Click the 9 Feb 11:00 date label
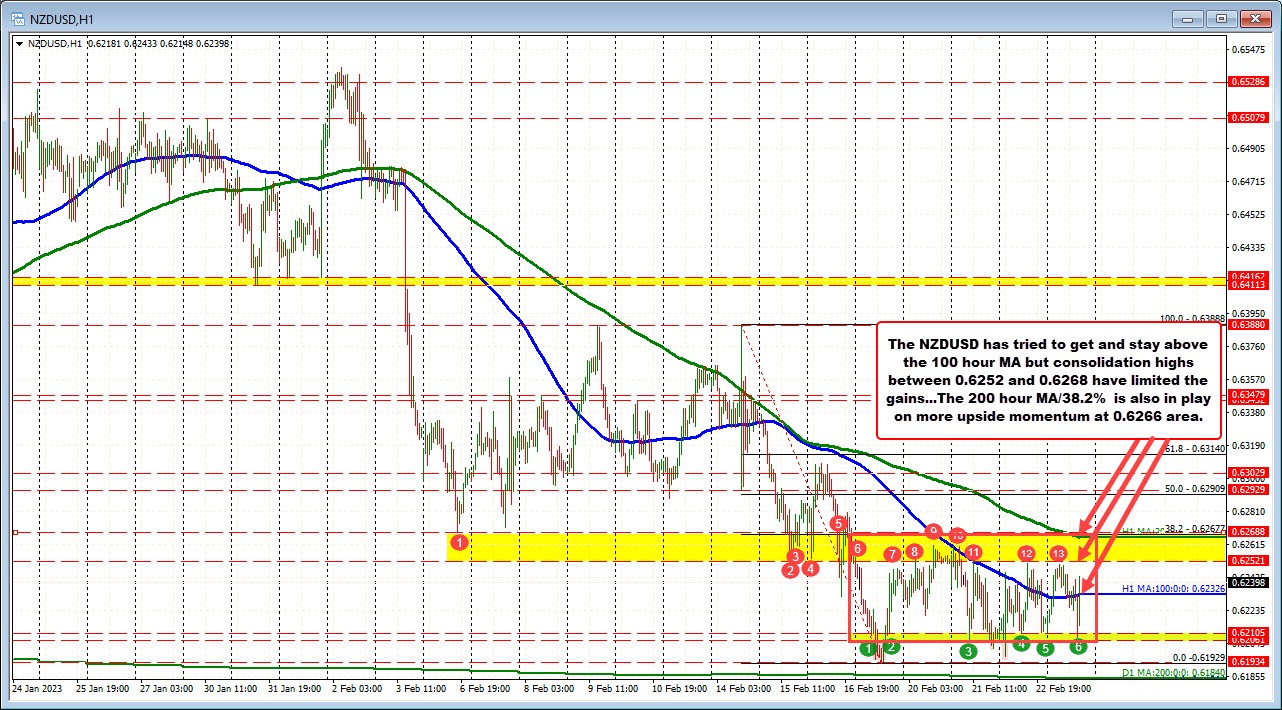Screen dimensions: 1282x710 [614, 689]
